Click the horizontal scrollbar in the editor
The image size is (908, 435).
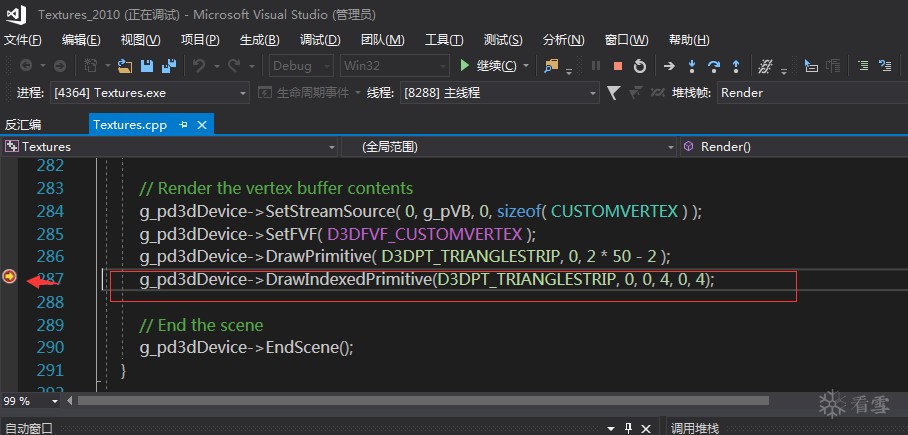(423, 401)
